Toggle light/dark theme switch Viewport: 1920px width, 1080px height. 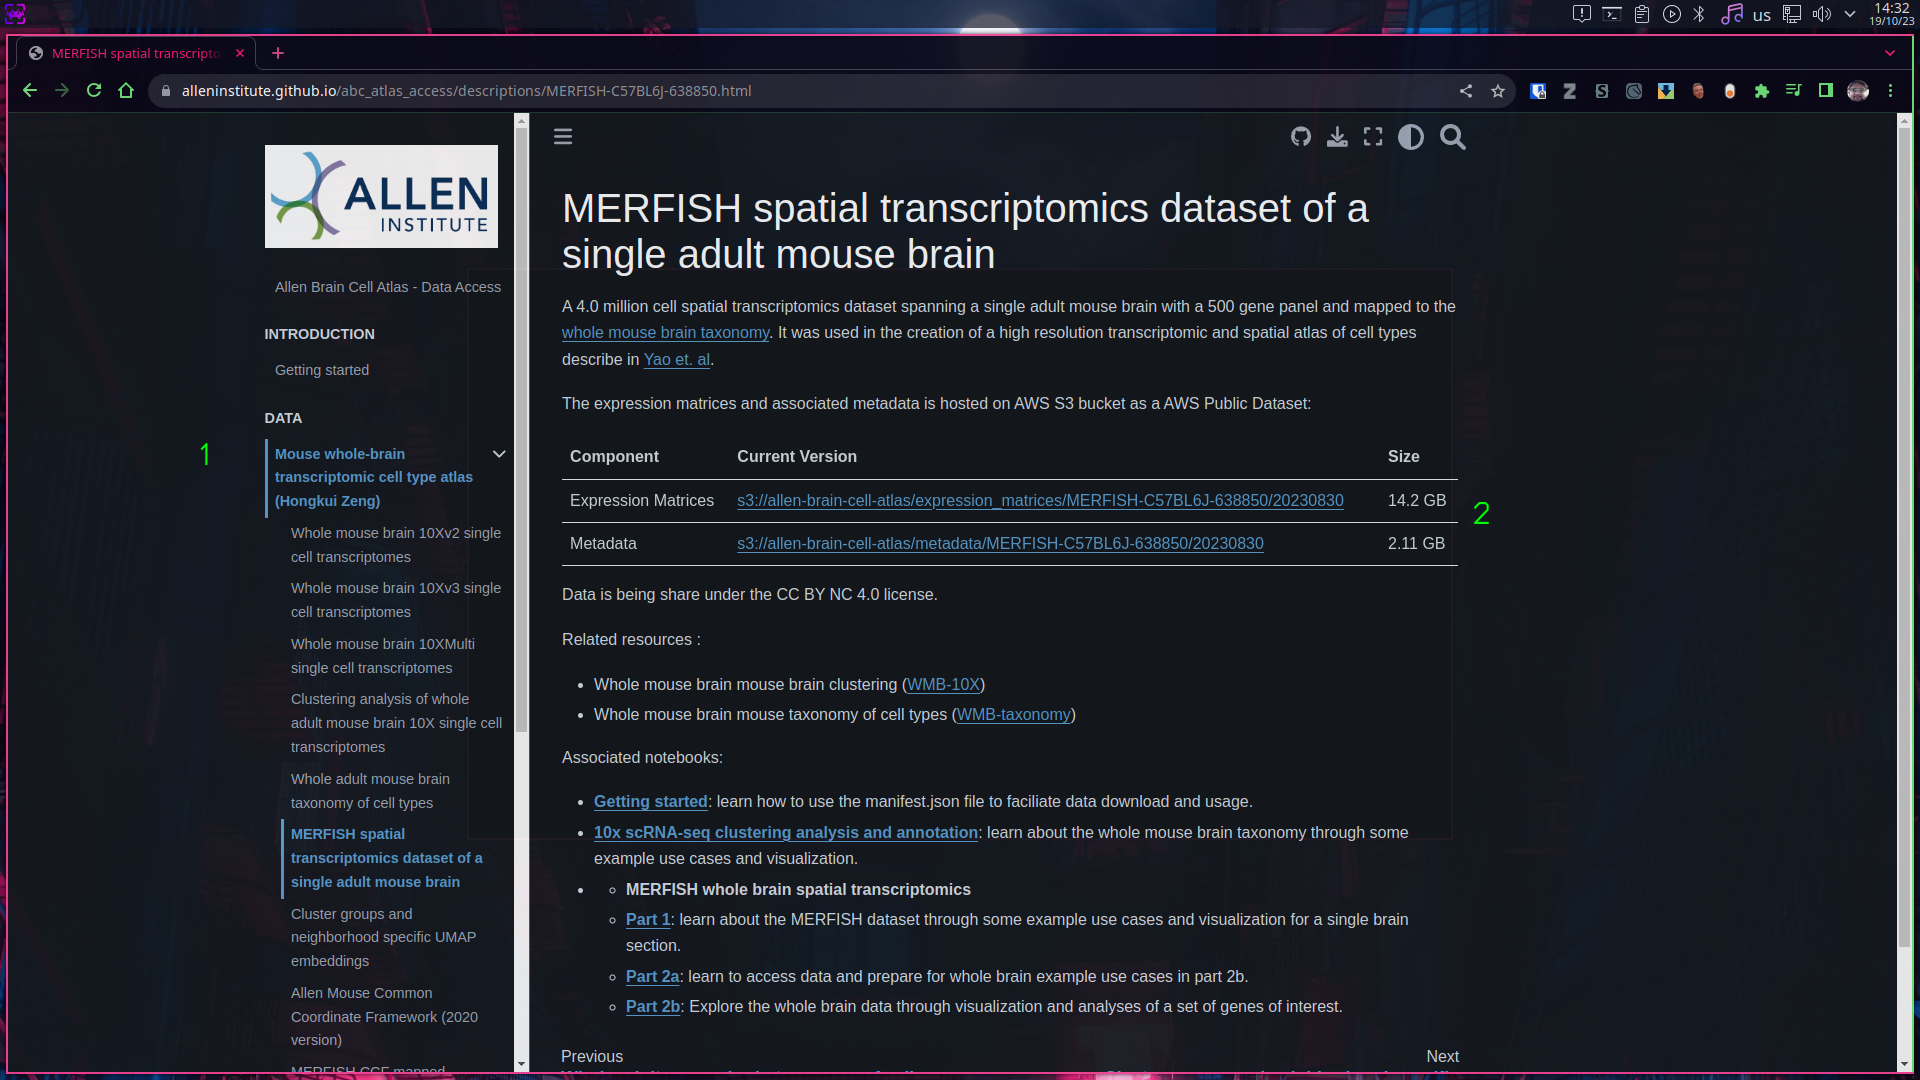(1410, 137)
